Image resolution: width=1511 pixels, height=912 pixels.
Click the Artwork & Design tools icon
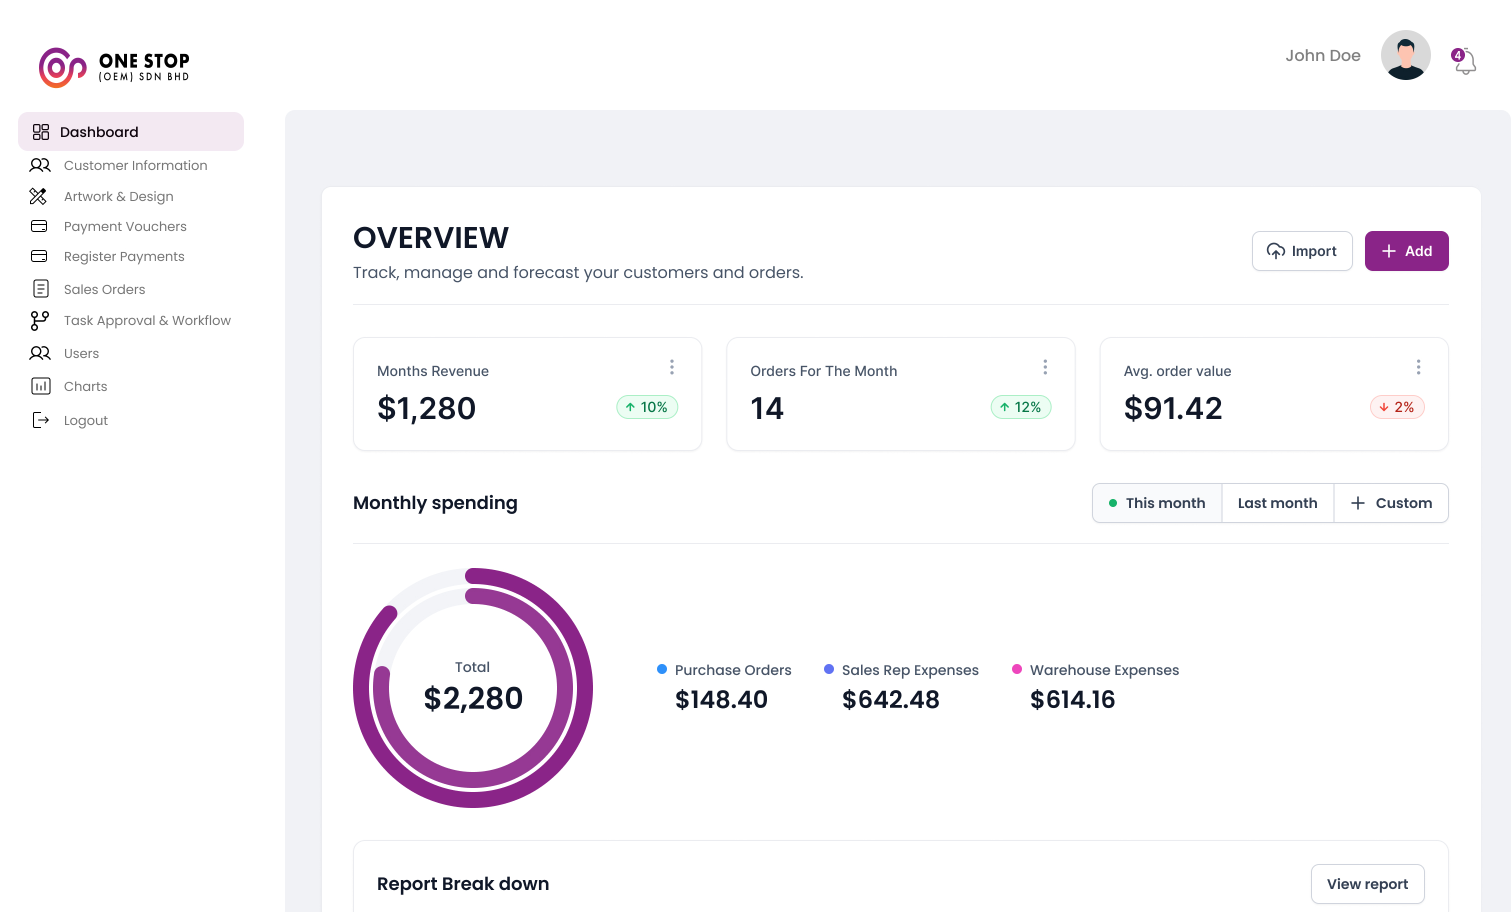point(38,196)
